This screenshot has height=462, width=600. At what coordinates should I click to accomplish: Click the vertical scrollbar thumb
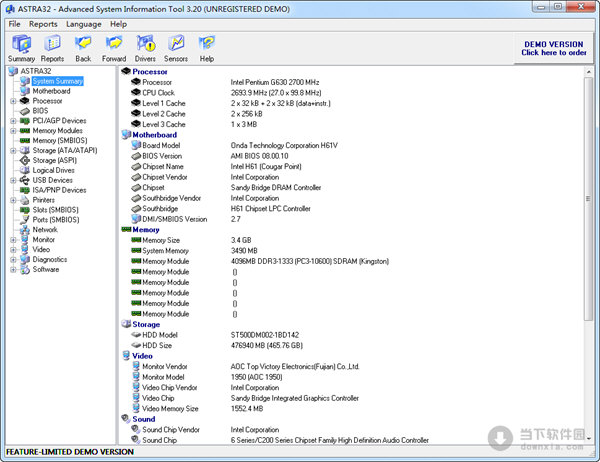pyautogui.click(x=588, y=198)
